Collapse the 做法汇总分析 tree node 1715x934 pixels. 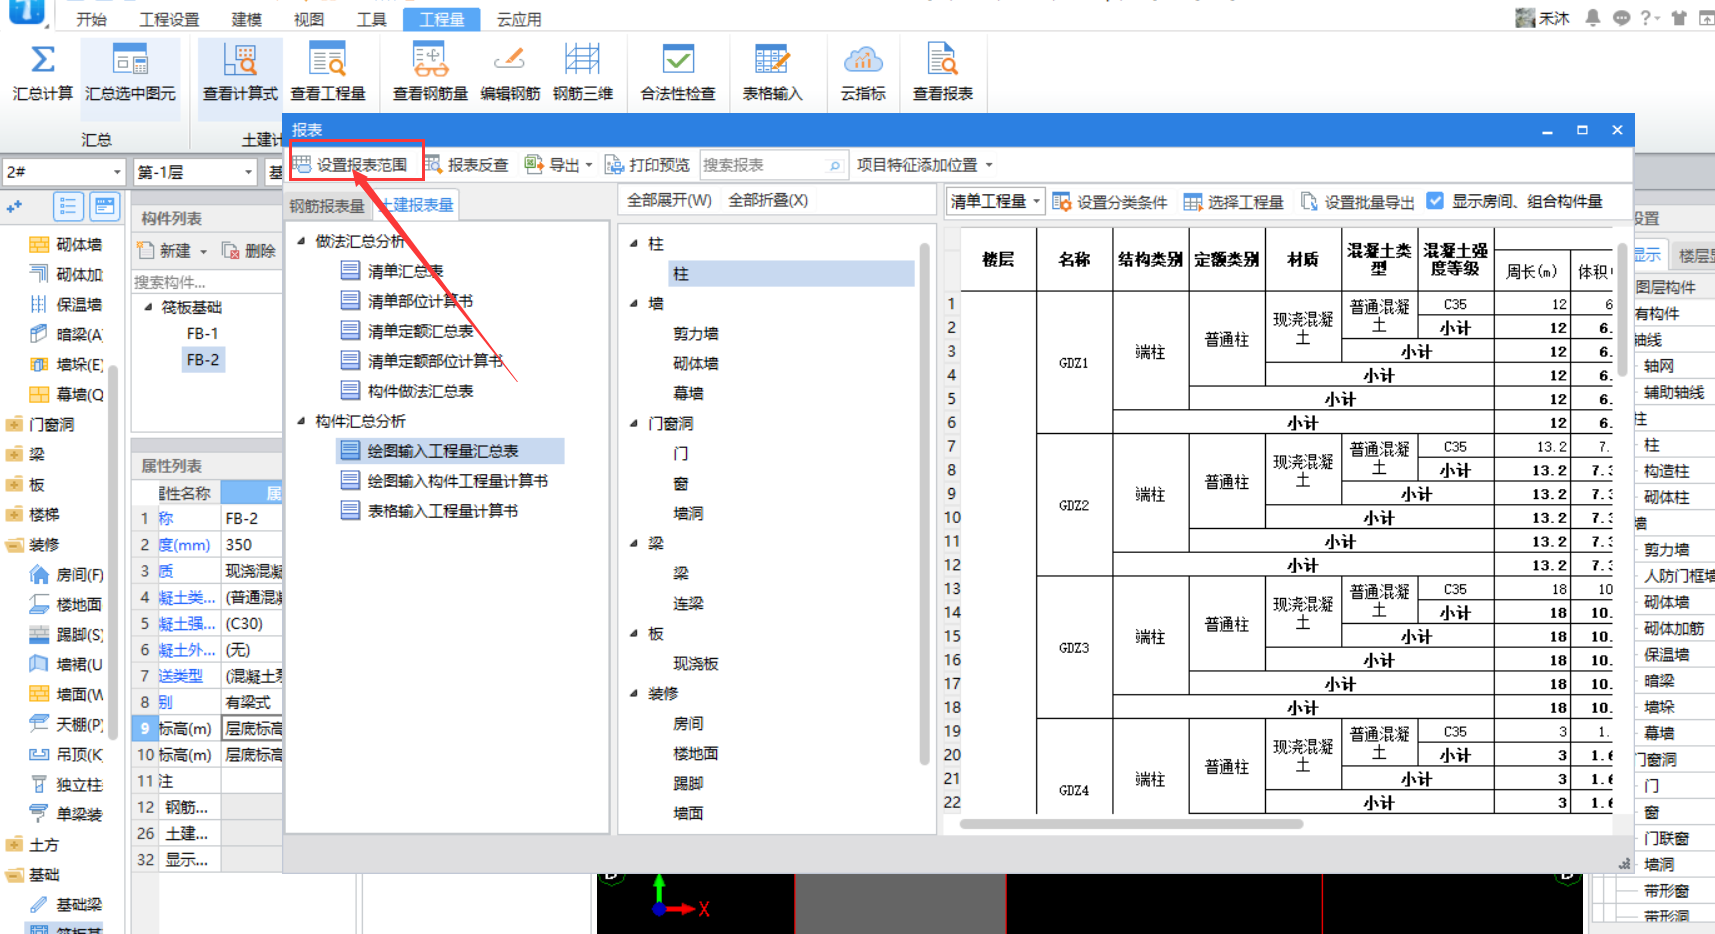(301, 241)
